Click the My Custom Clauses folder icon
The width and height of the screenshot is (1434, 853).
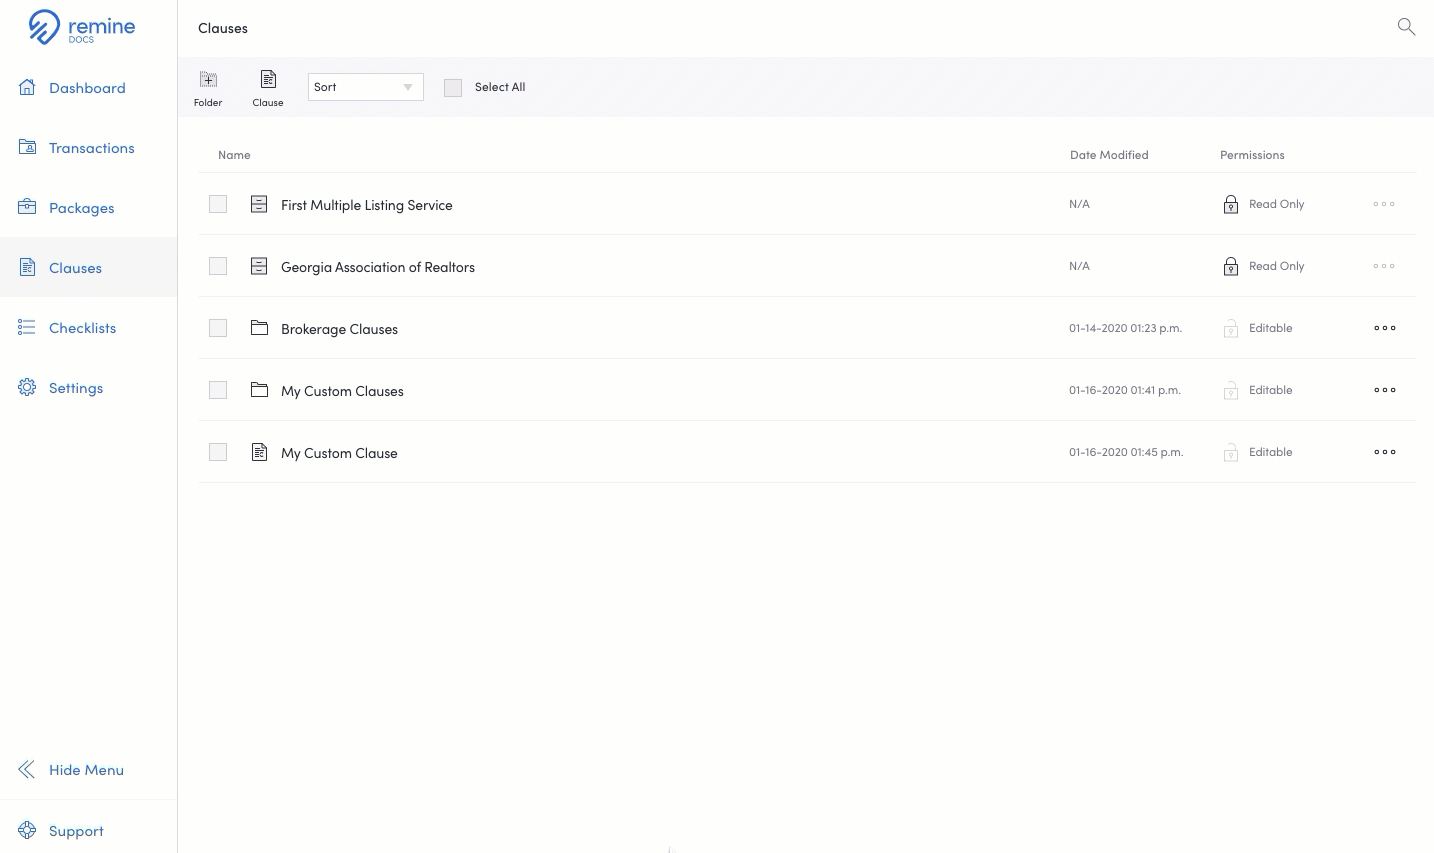pos(259,390)
